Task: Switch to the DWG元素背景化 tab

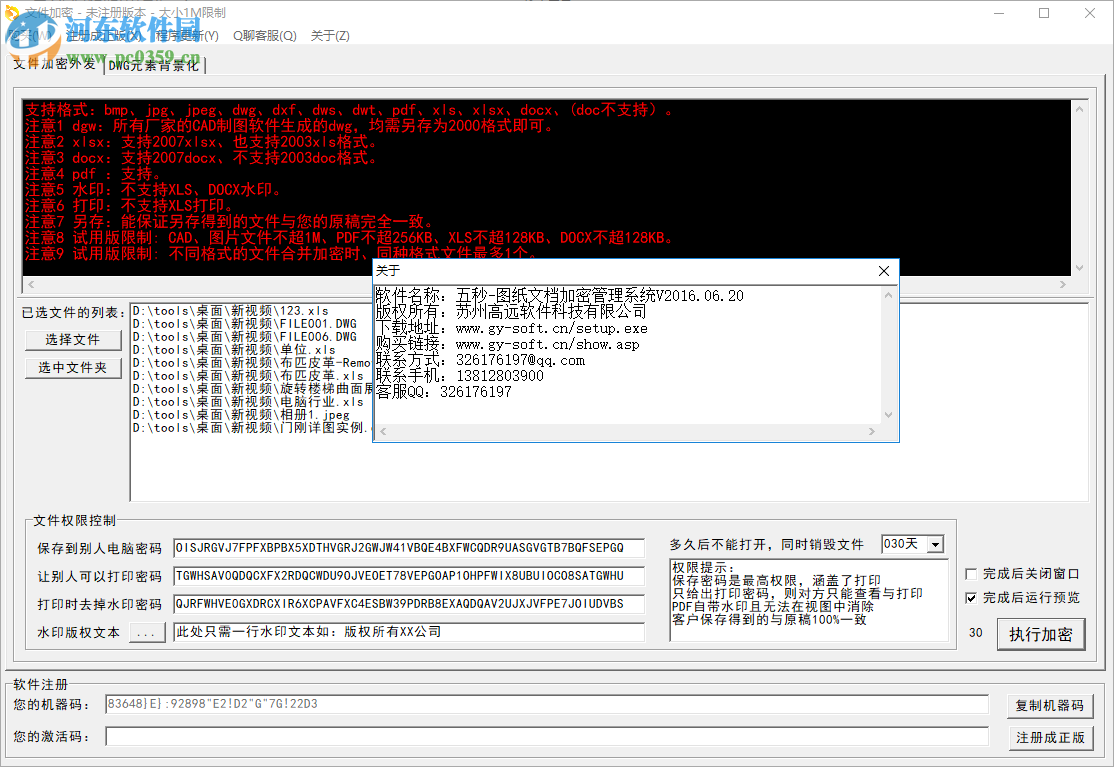Action: (154, 65)
